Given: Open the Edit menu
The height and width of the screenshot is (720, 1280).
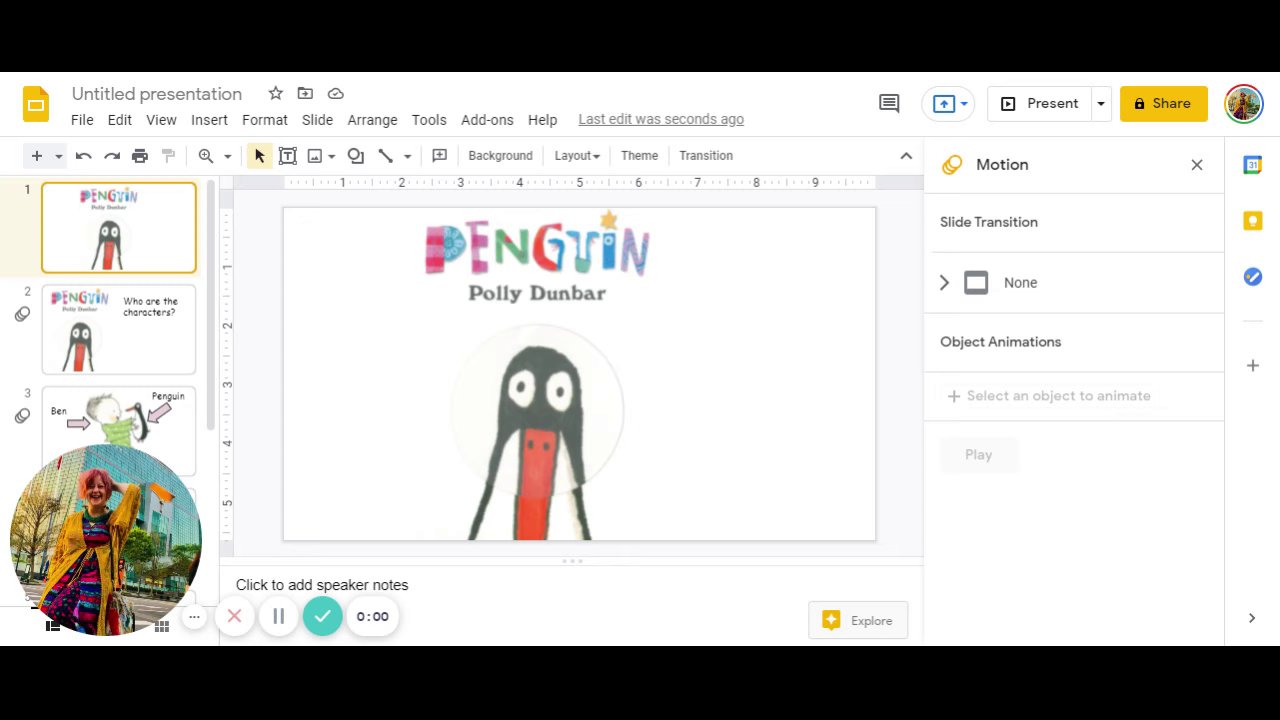Looking at the screenshot, I should [x=120, y=120].
